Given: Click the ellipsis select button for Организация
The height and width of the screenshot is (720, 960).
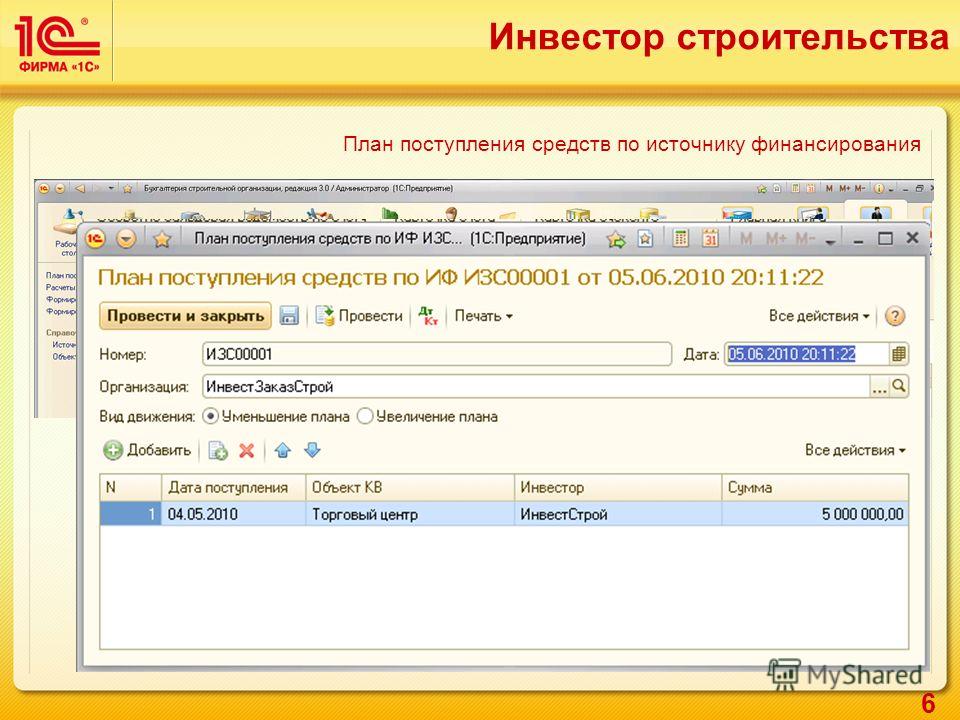Looking at the screenshot, I should click(x=879, y=386).
